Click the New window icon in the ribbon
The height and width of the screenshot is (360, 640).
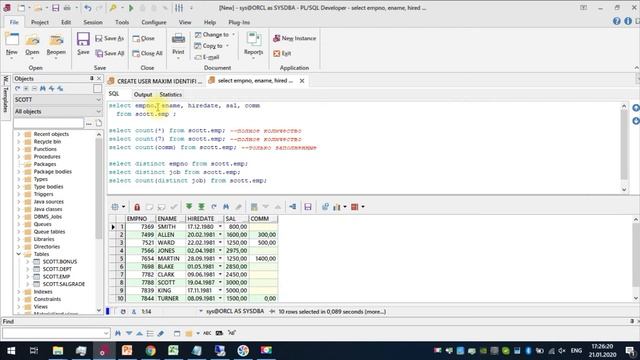click(x=11, y=40)
